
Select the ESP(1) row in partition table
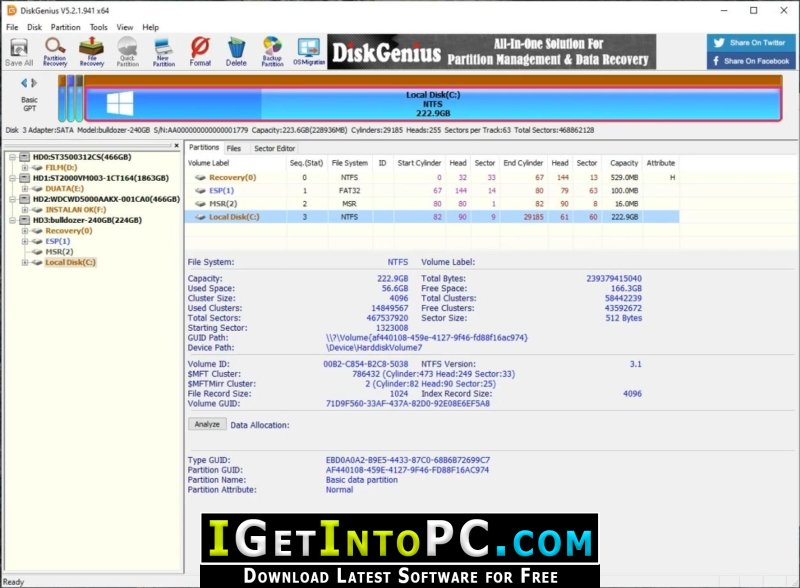tap(432, 190)
